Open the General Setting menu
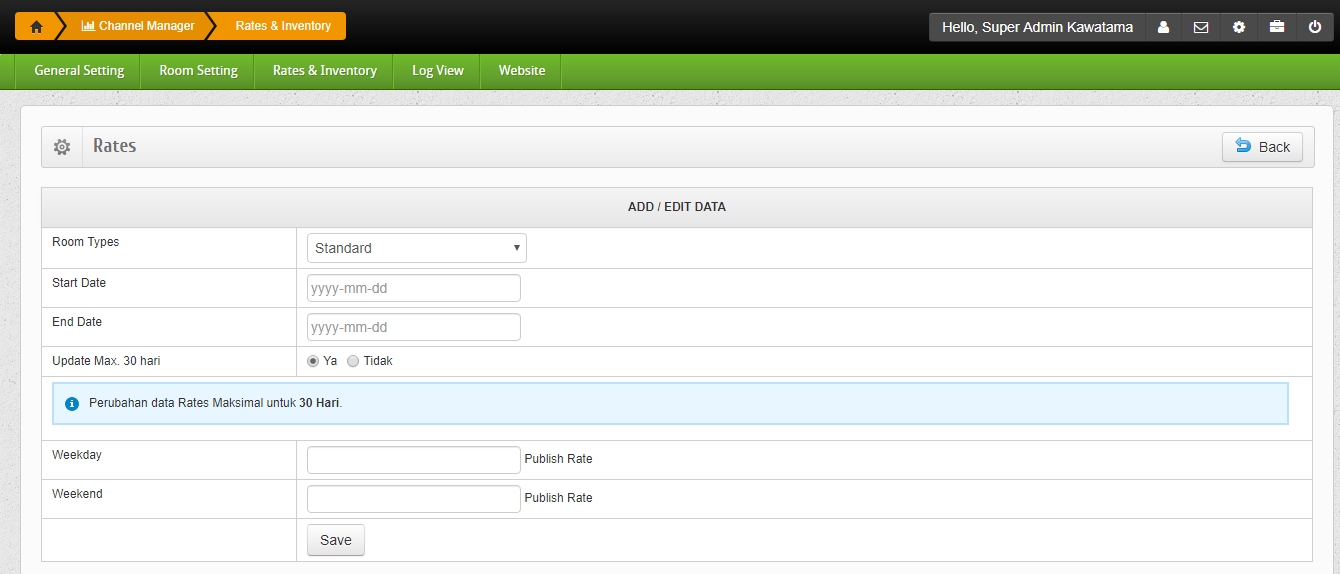 pyautogui.click(x=79, y=71)
